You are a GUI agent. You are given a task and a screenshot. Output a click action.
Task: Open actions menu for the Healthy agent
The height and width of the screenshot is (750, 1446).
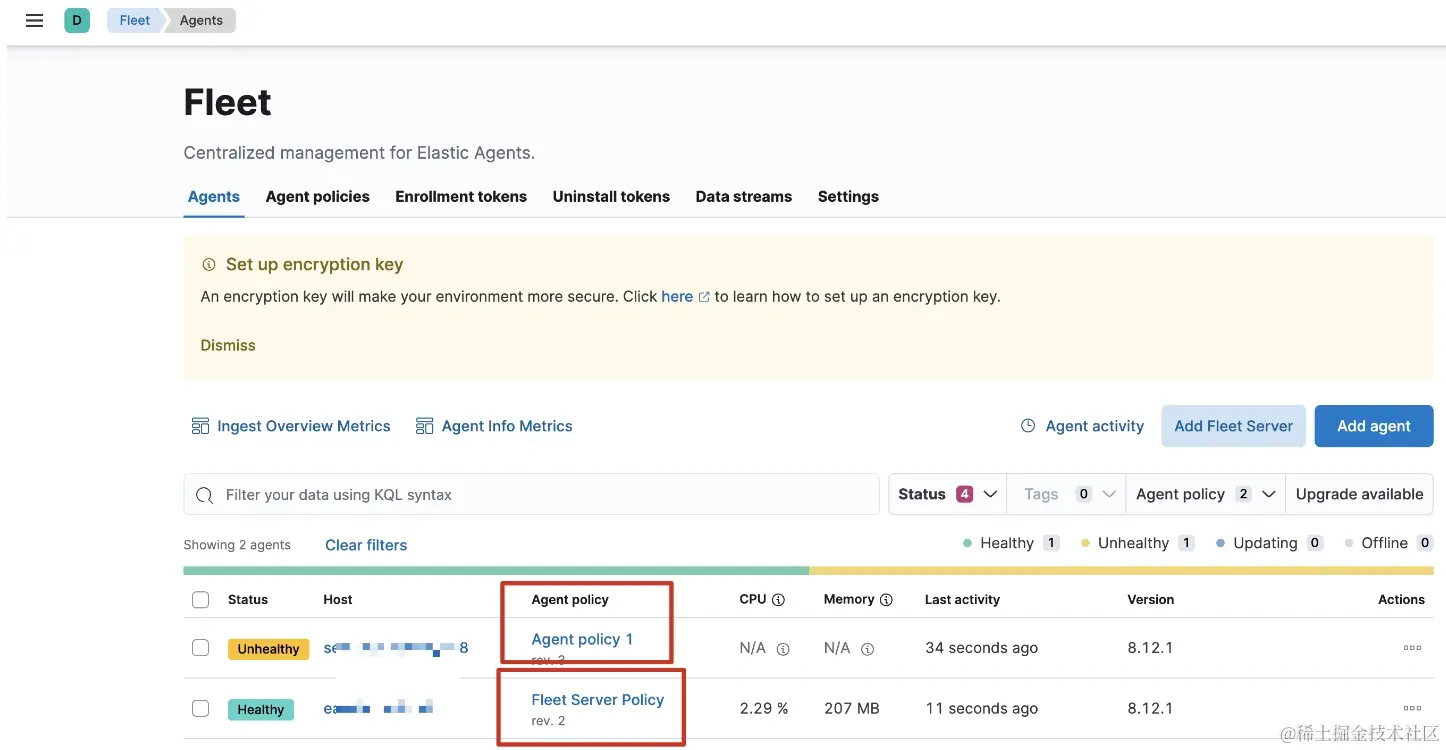click(x=1412, y=708)
